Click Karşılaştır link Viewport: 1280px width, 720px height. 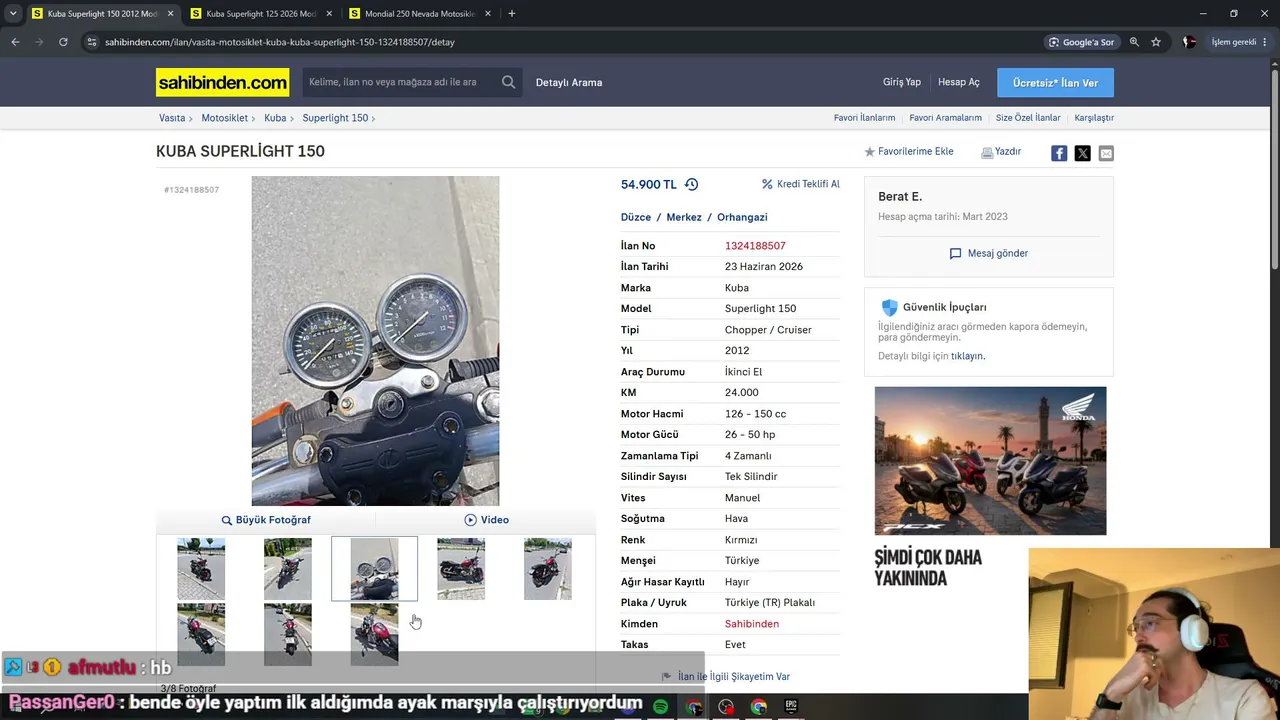click(x=1094, y=118)
